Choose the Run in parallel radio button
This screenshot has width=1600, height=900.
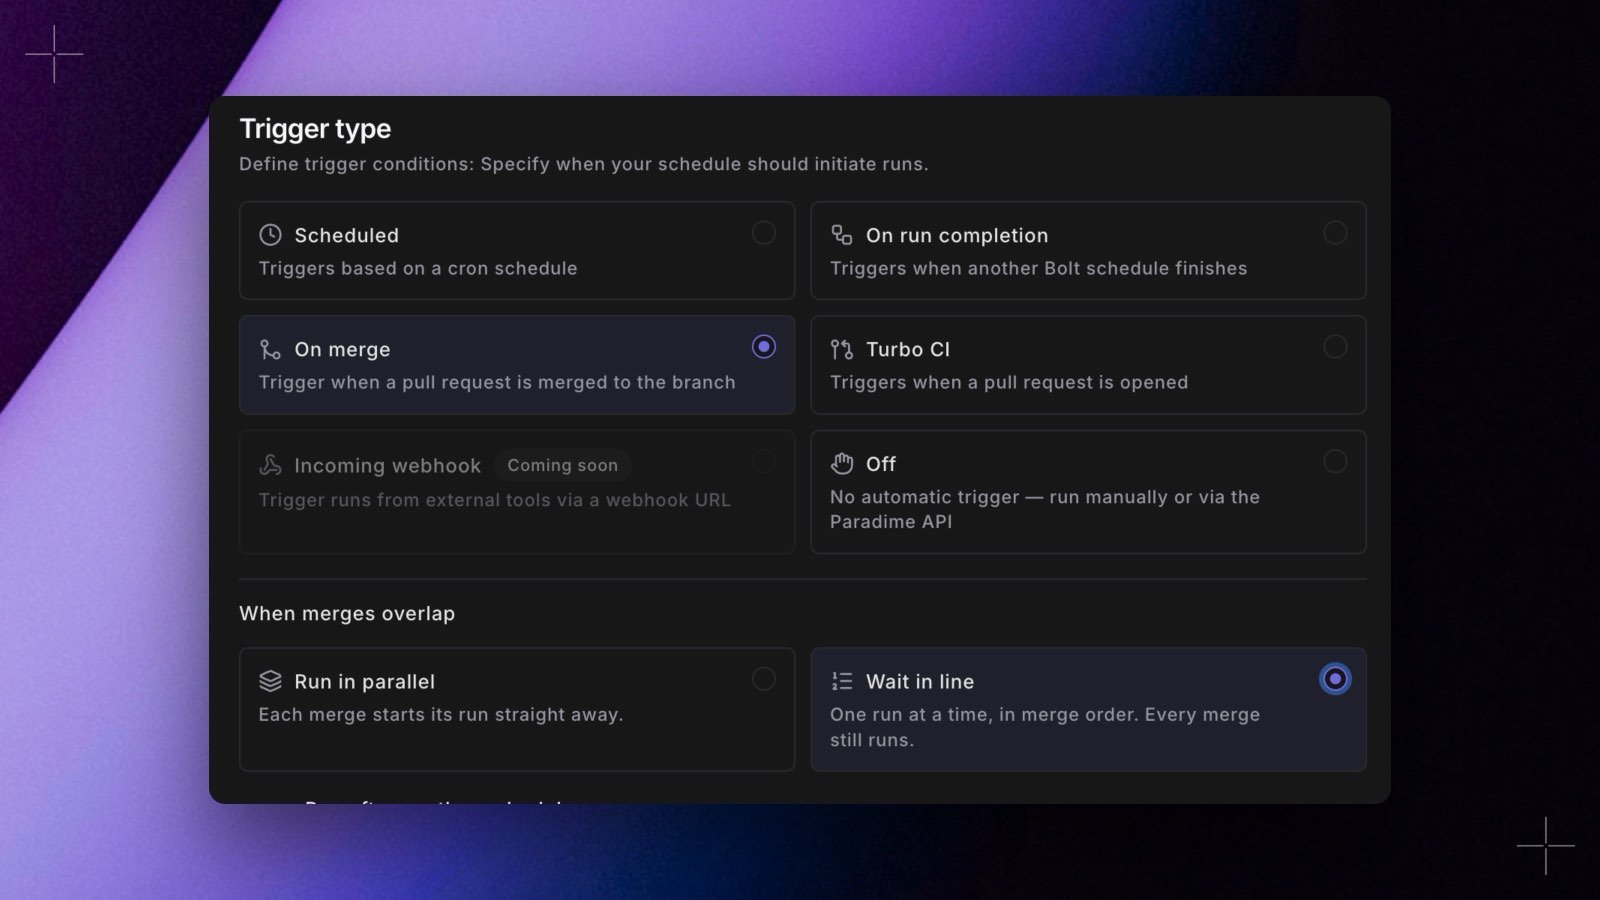pos(763,678)
